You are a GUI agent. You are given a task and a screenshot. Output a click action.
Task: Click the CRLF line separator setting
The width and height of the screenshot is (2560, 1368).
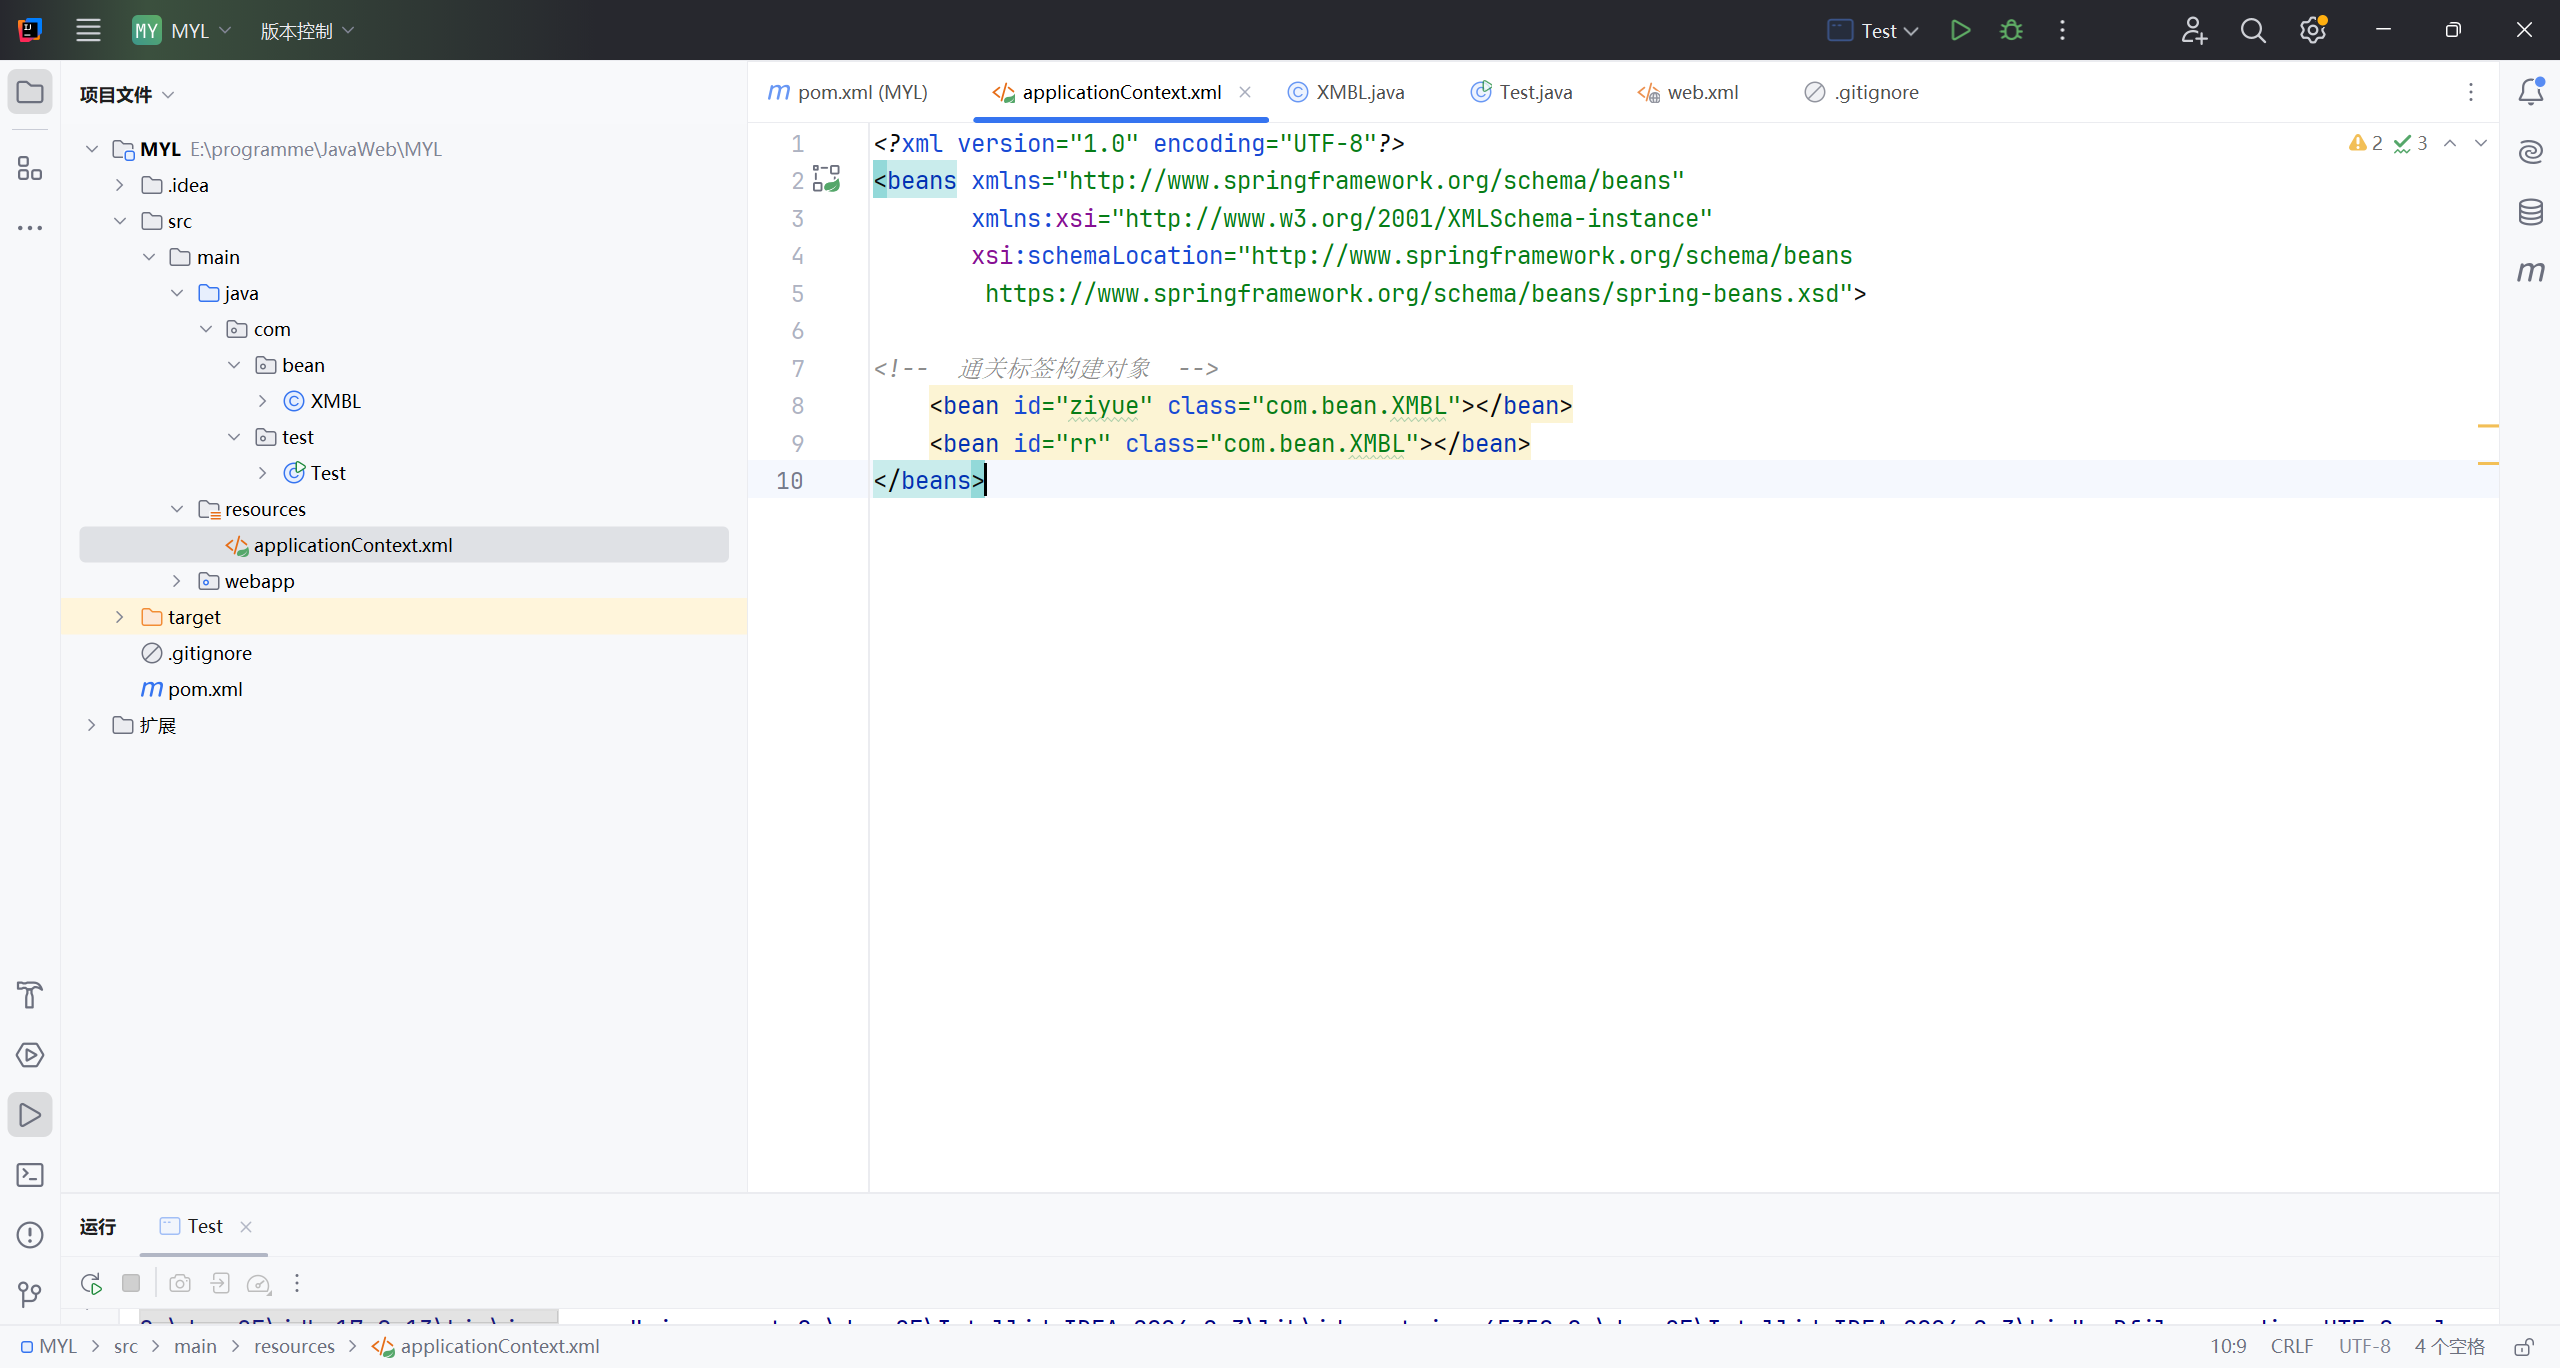(2291, 1346)
